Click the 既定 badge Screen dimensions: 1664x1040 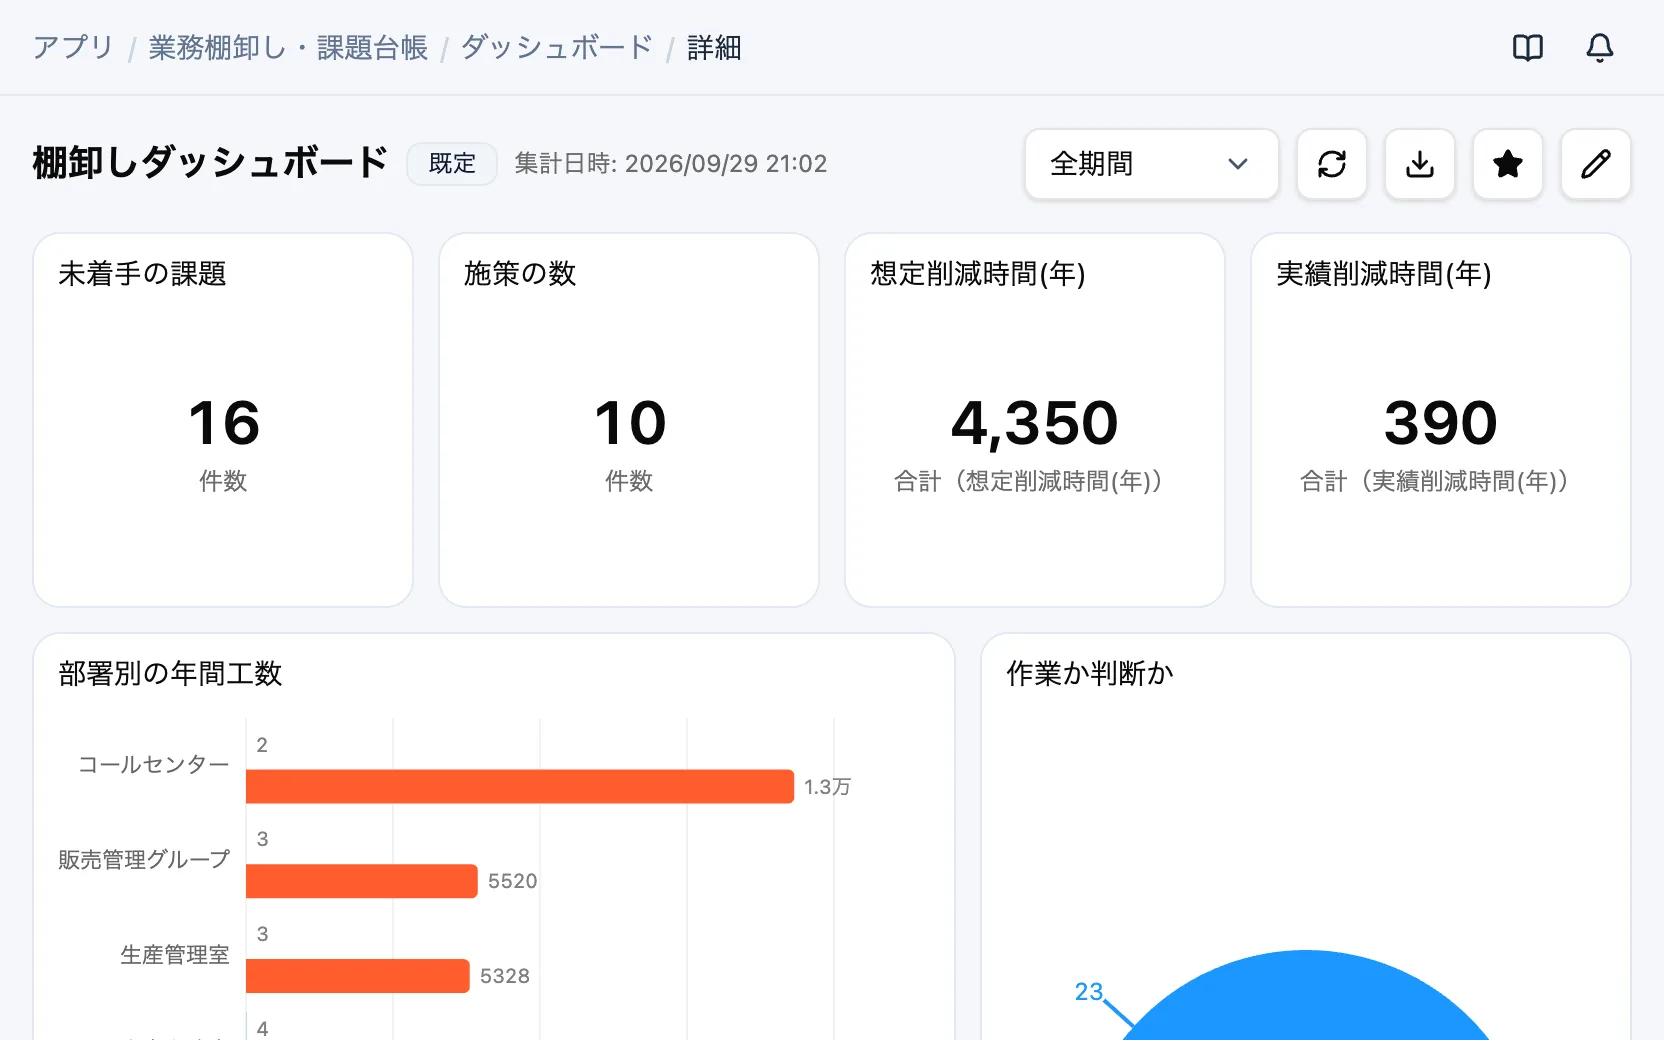tap(452, 163)
